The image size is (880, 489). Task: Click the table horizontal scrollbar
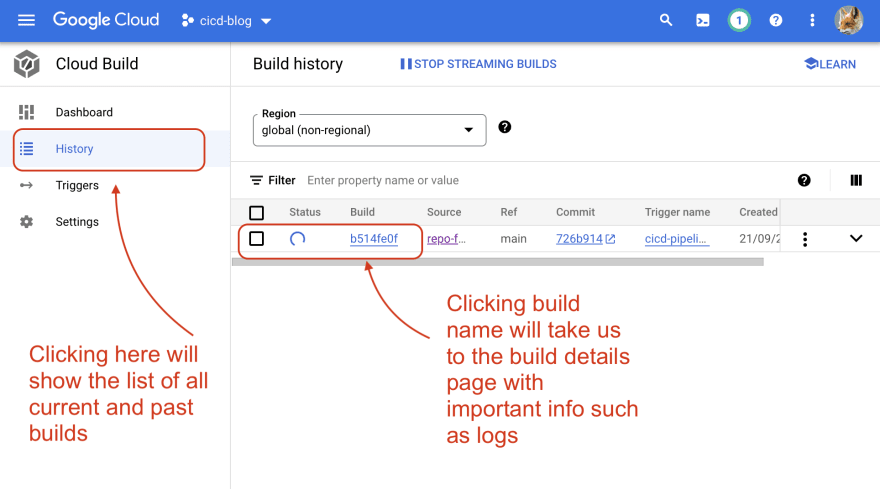pos(498,262)
